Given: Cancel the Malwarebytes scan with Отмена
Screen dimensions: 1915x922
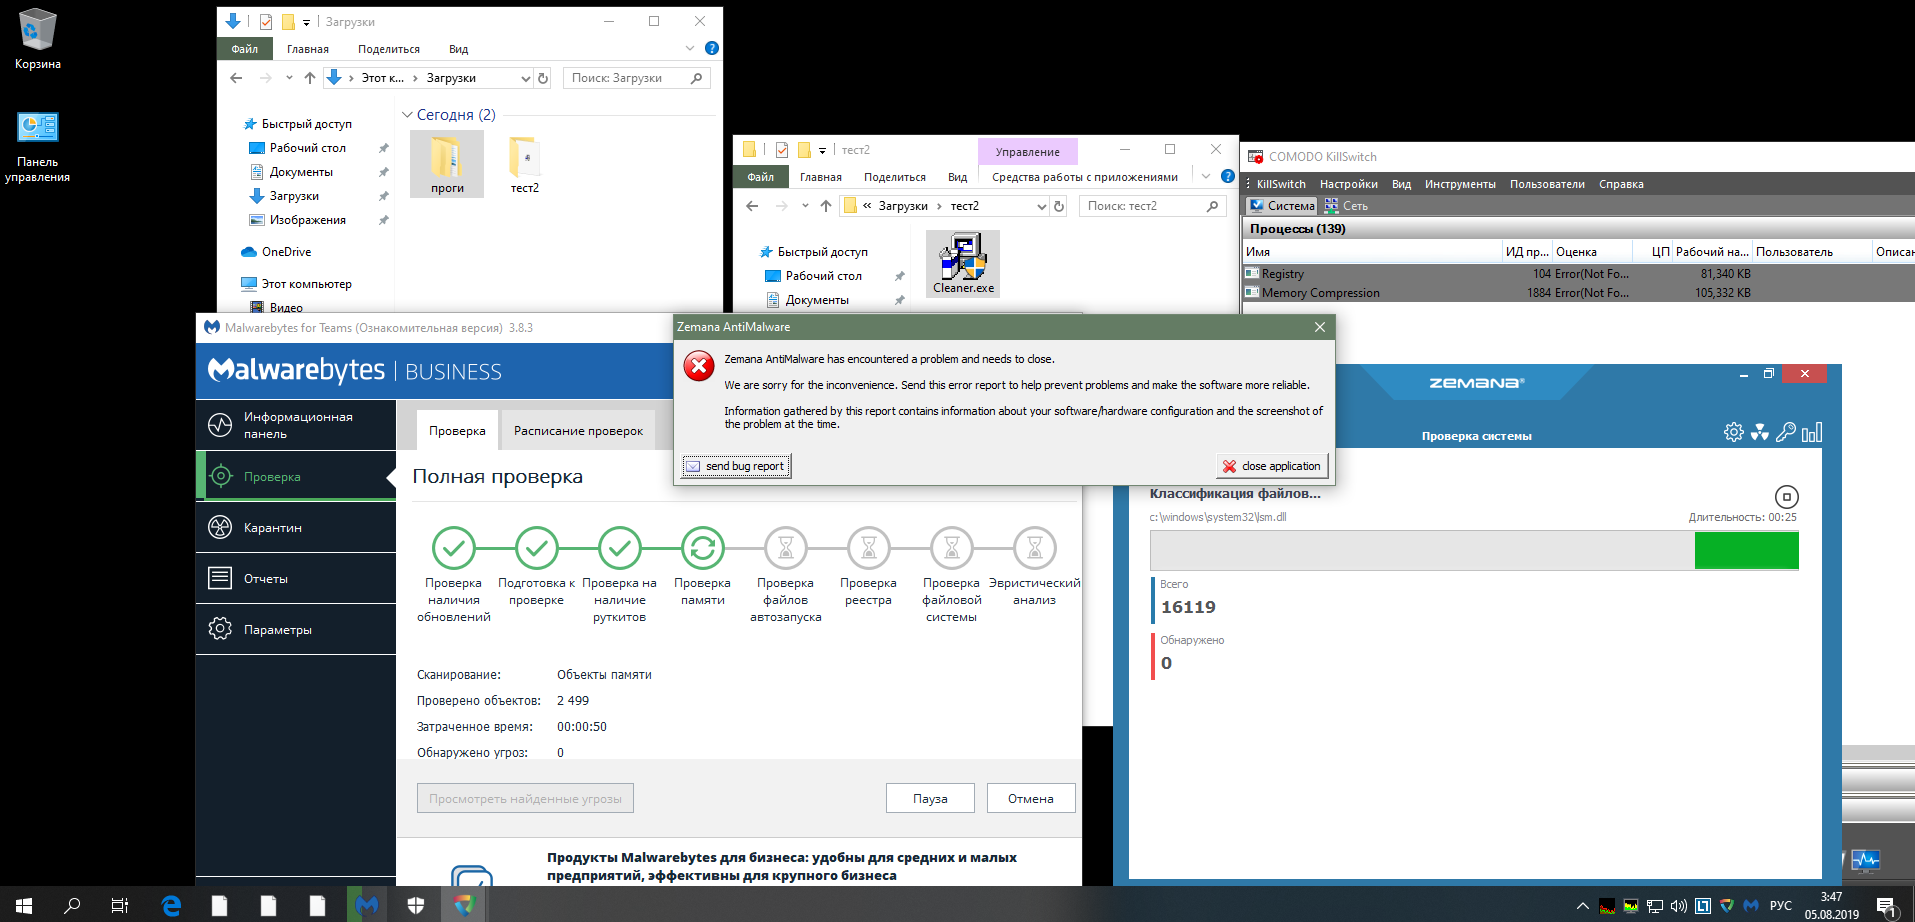Looking at the screenshot, I should coord(1031,798).
